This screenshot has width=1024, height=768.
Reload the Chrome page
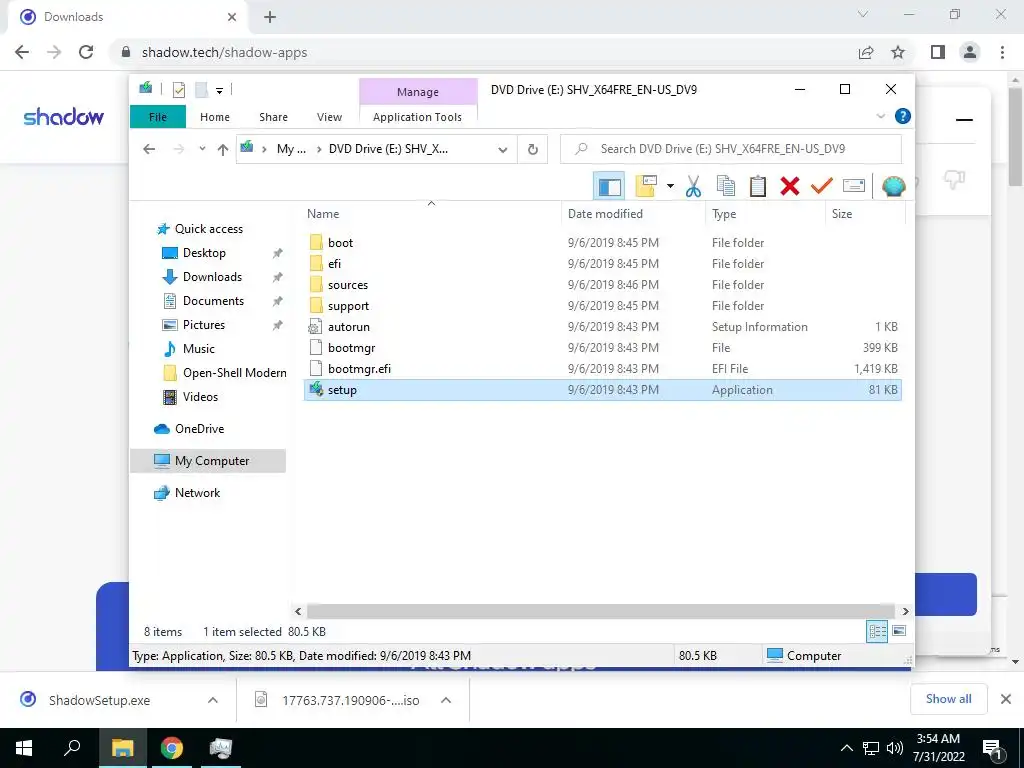tap(86, 52)
